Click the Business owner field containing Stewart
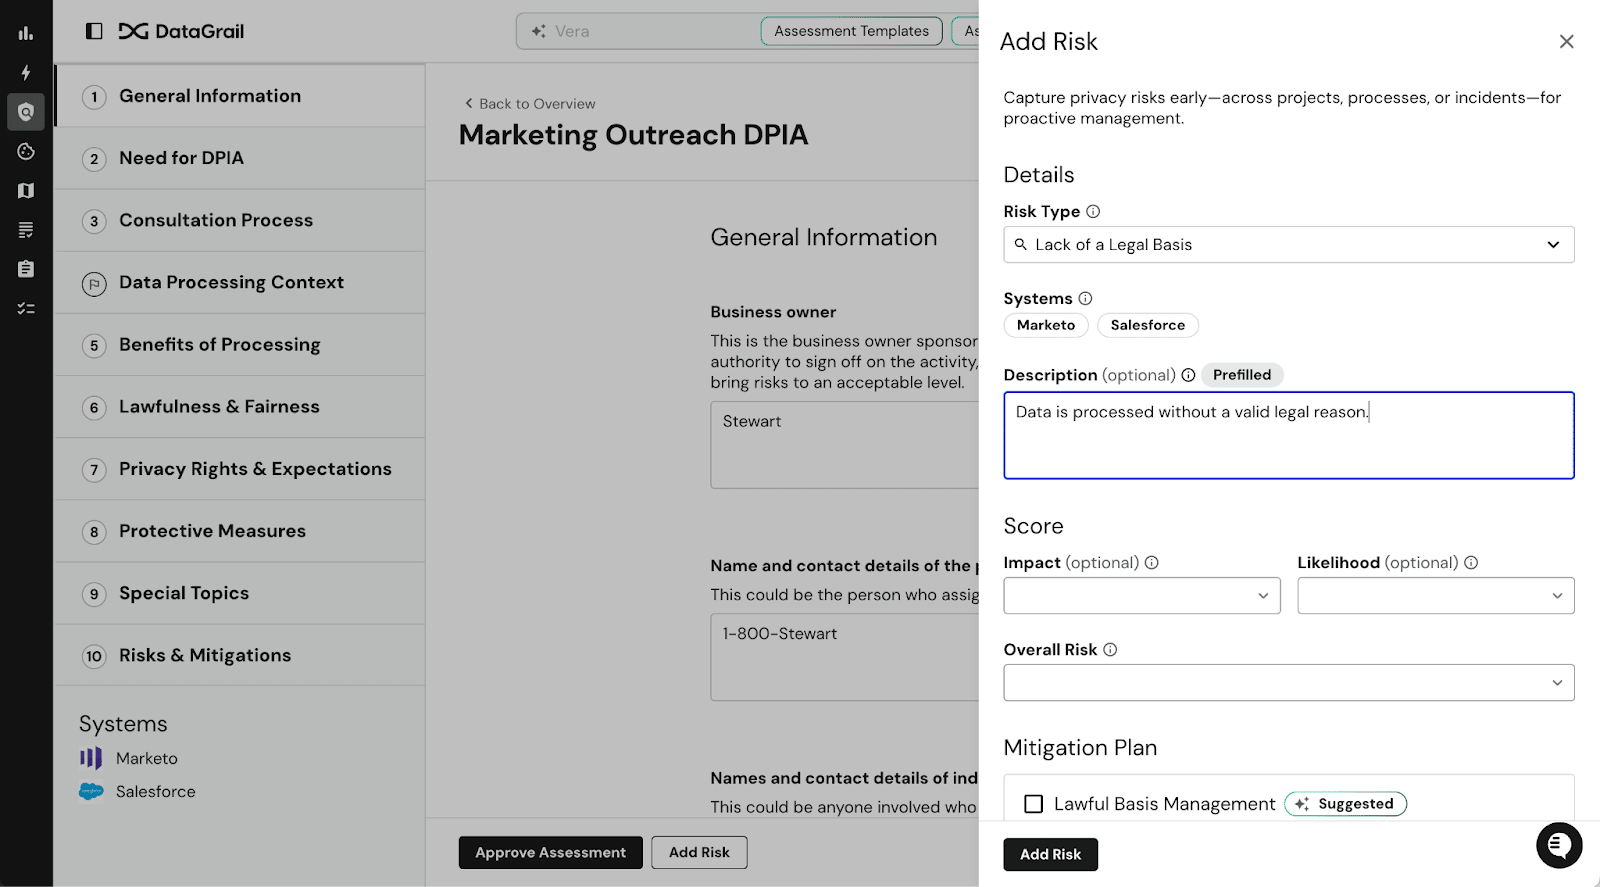 (x=845, y=445)
